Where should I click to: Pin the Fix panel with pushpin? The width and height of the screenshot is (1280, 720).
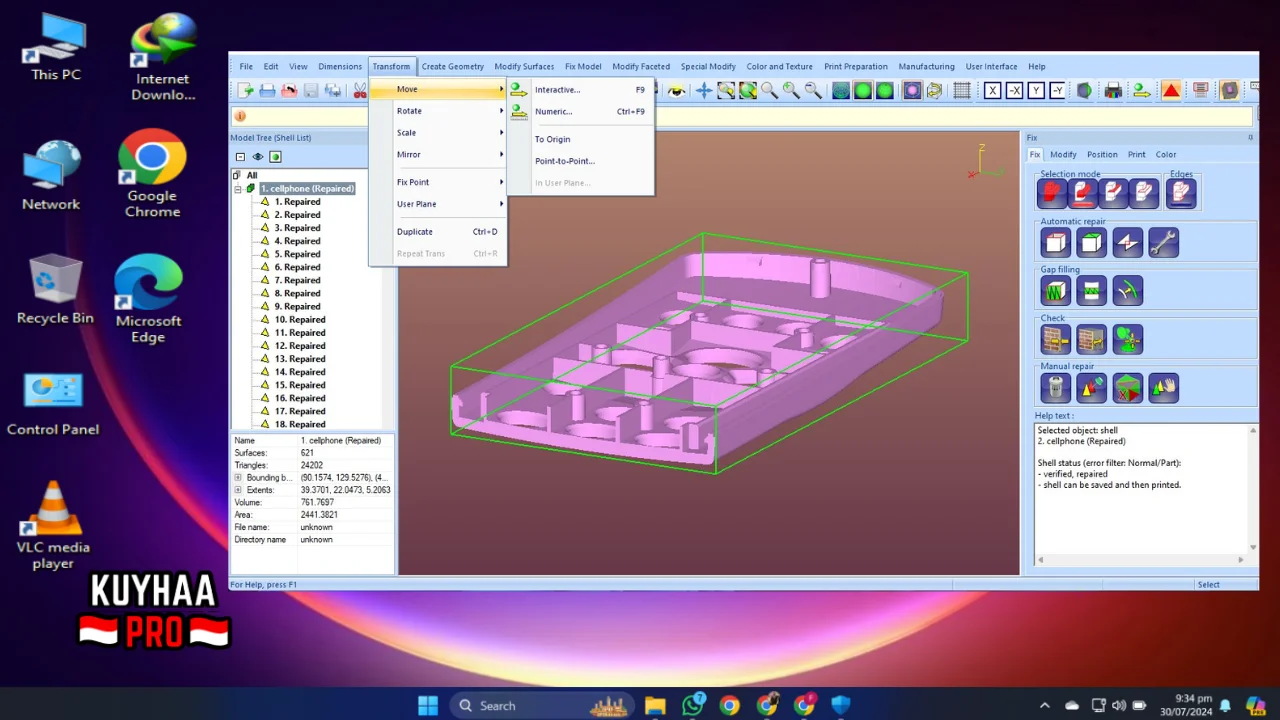[1250, 138]
